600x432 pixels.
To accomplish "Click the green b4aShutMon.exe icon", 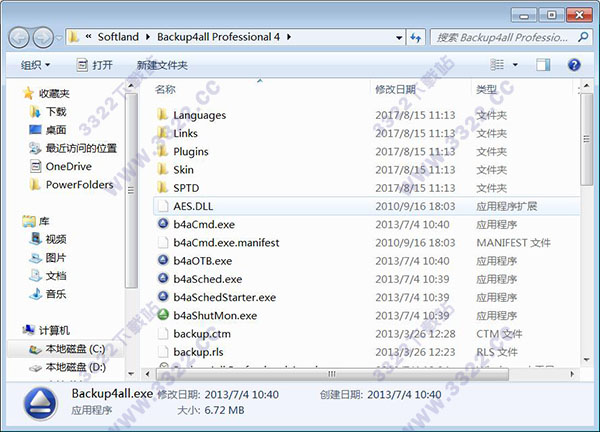I will pos(163,315).
